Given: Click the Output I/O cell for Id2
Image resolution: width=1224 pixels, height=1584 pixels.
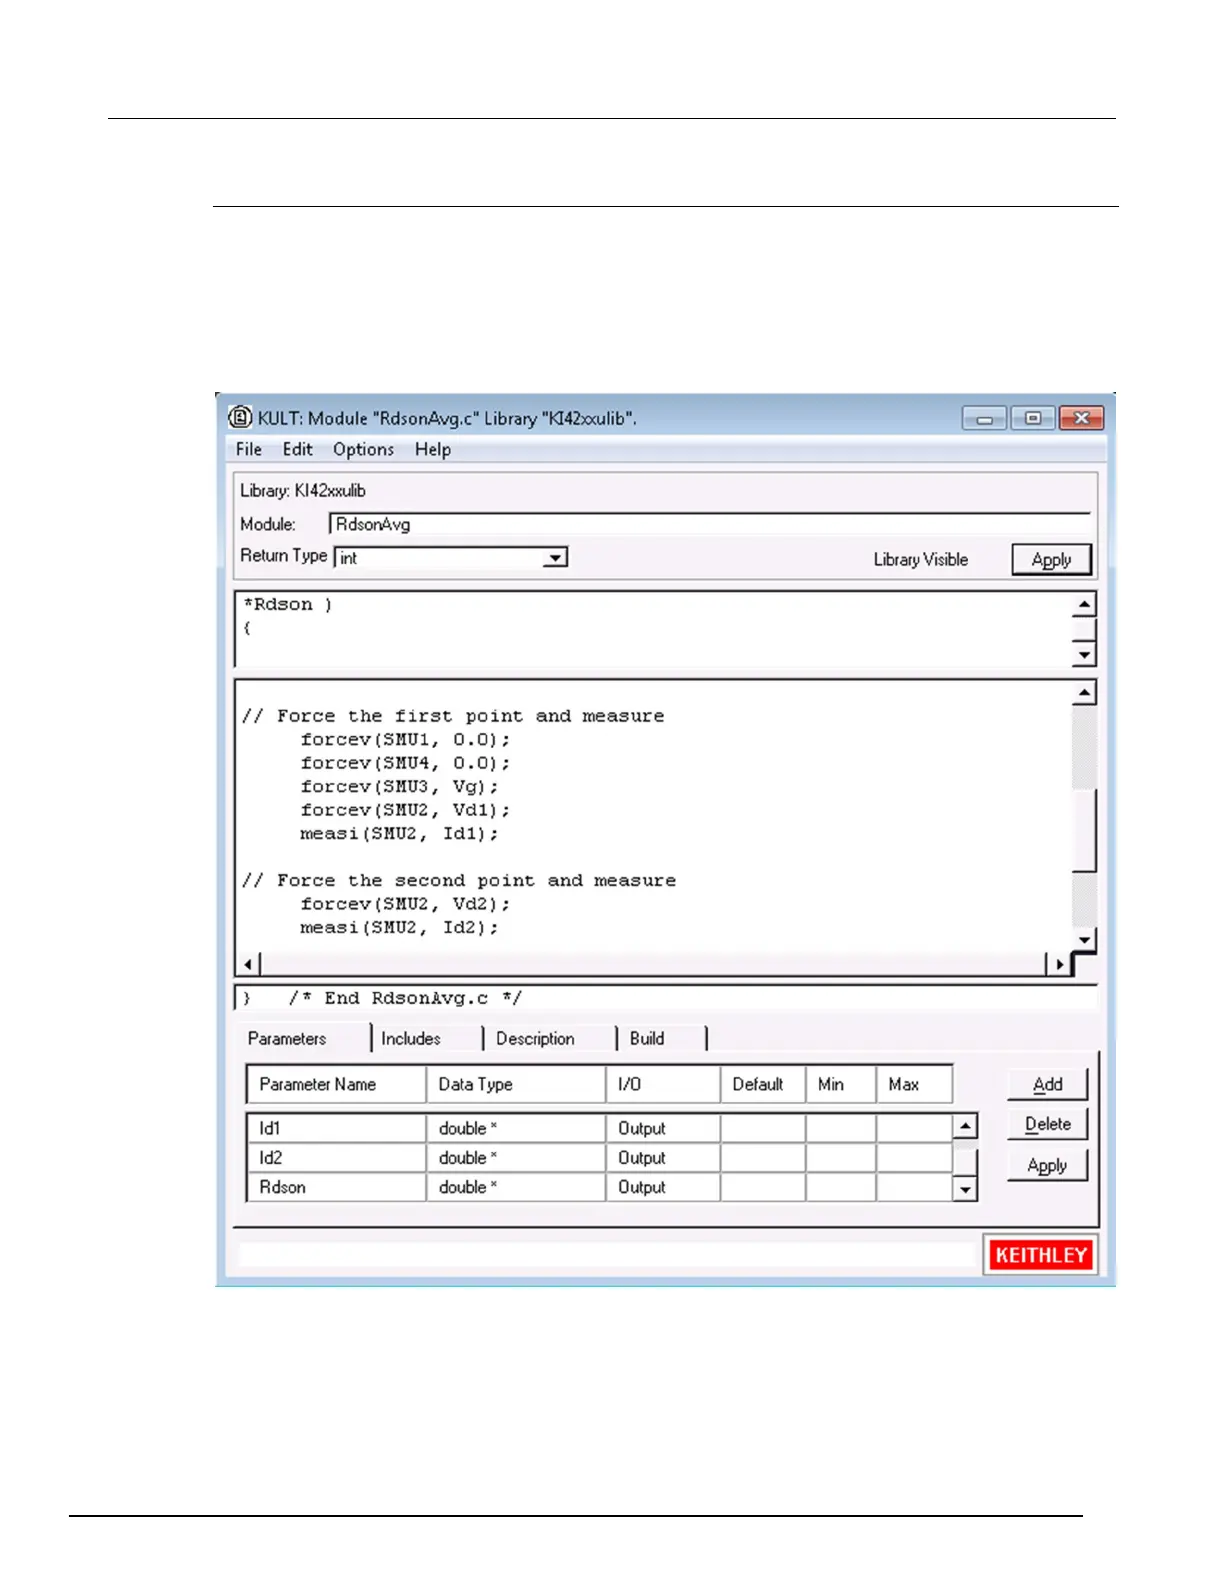Looking at the screenshot, I should click(x=663, y=1158).
